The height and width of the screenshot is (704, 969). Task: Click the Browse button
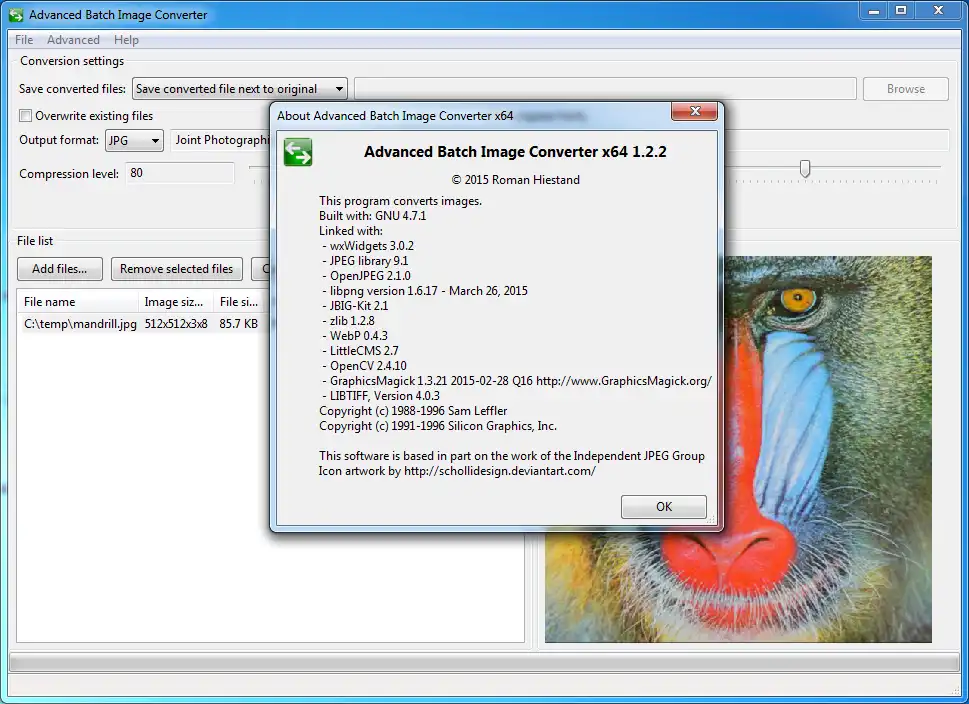click(x=905, y=89)
